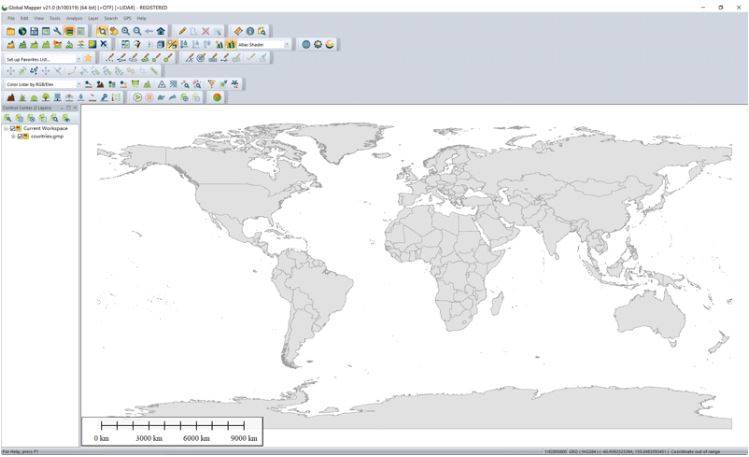
Task: Select the countries.gmp layer name
Action: [46, 136]
